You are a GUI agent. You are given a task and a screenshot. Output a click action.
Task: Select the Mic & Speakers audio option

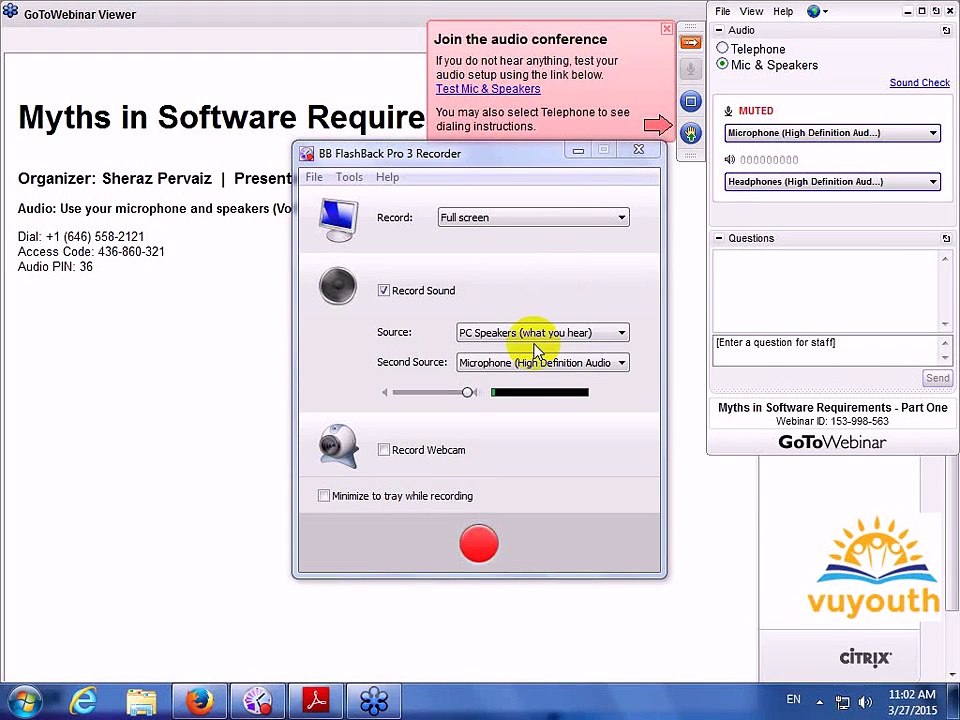pos(722,64)
